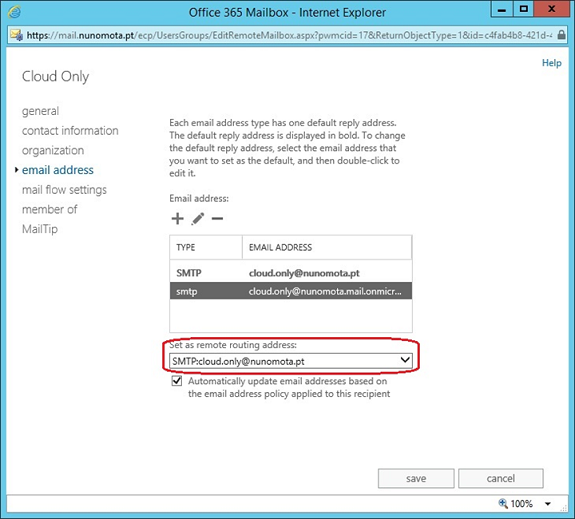The image size is (575, 519).
Task: Open the general section
Action: [x=40, y=111]
